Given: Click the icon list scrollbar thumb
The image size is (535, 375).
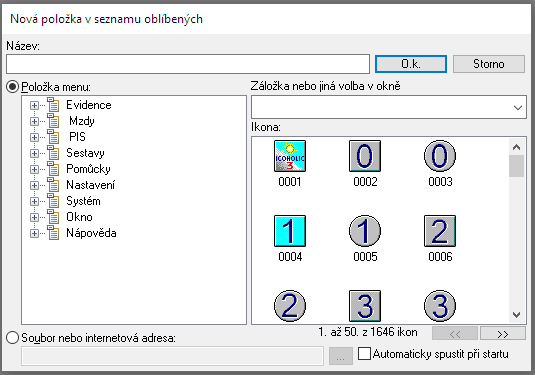Looking at the screenshot, I should (x=516, y=166).
